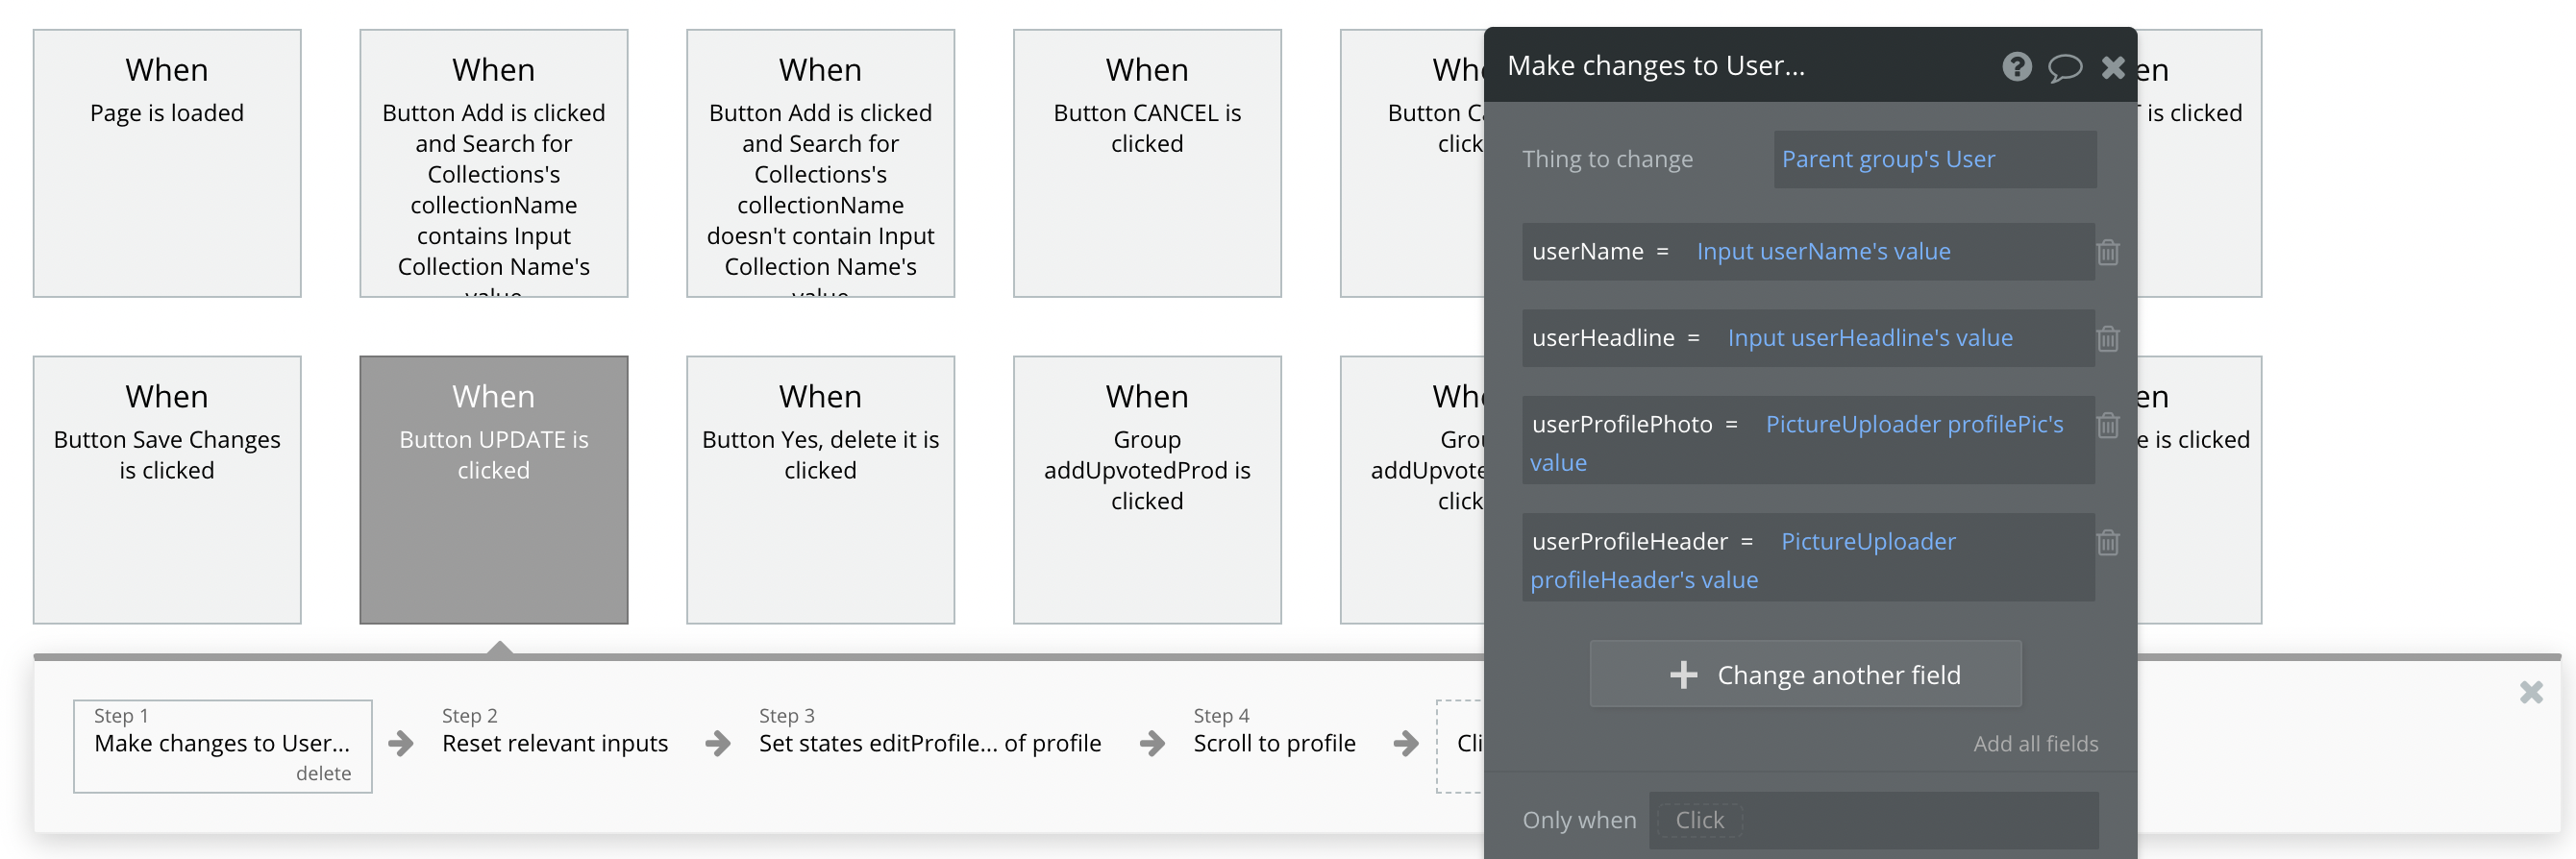Open the comment bubble icon
The width and height of the screenshot is (2576, 859).
click(x=2064, y=67)
